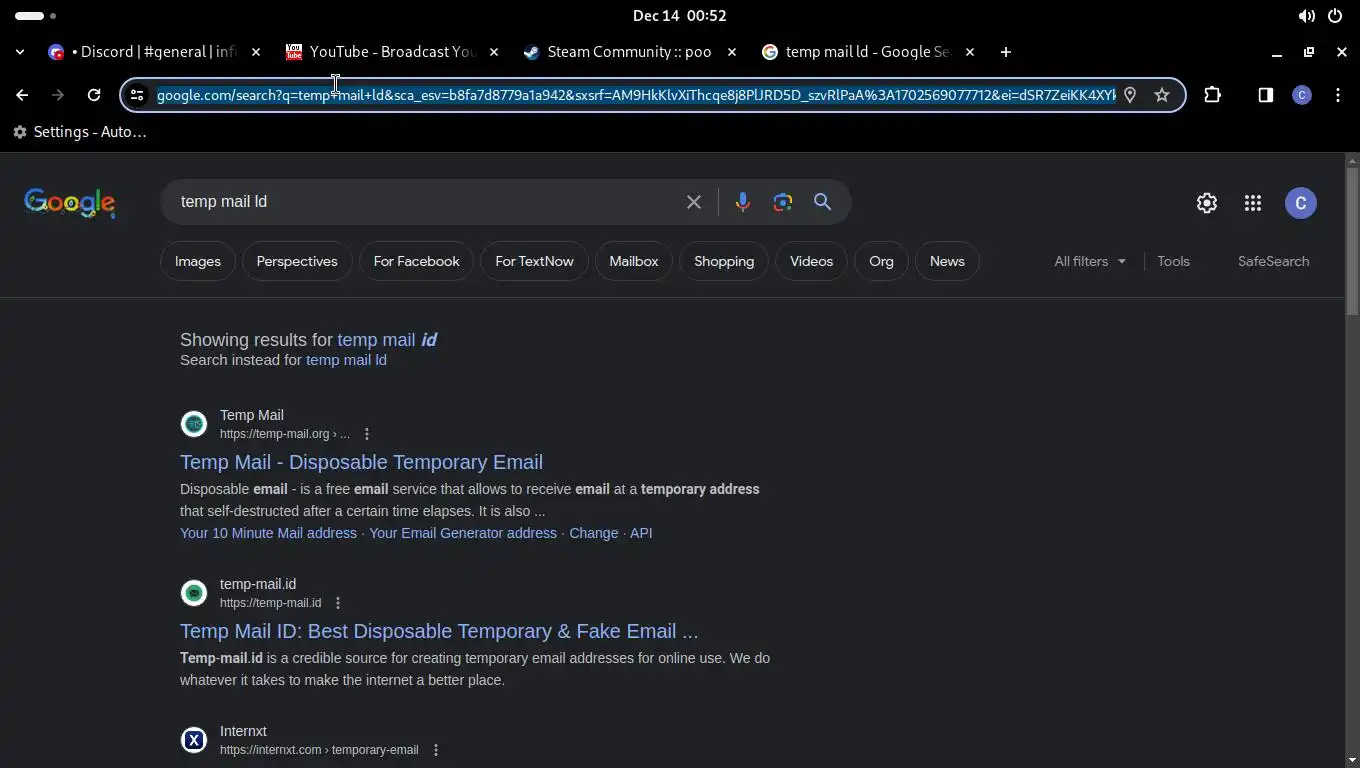The width and height of the screenshot is (1360, 768).
Task: Expand the All filters dropdown
Action: [1090, 261]
